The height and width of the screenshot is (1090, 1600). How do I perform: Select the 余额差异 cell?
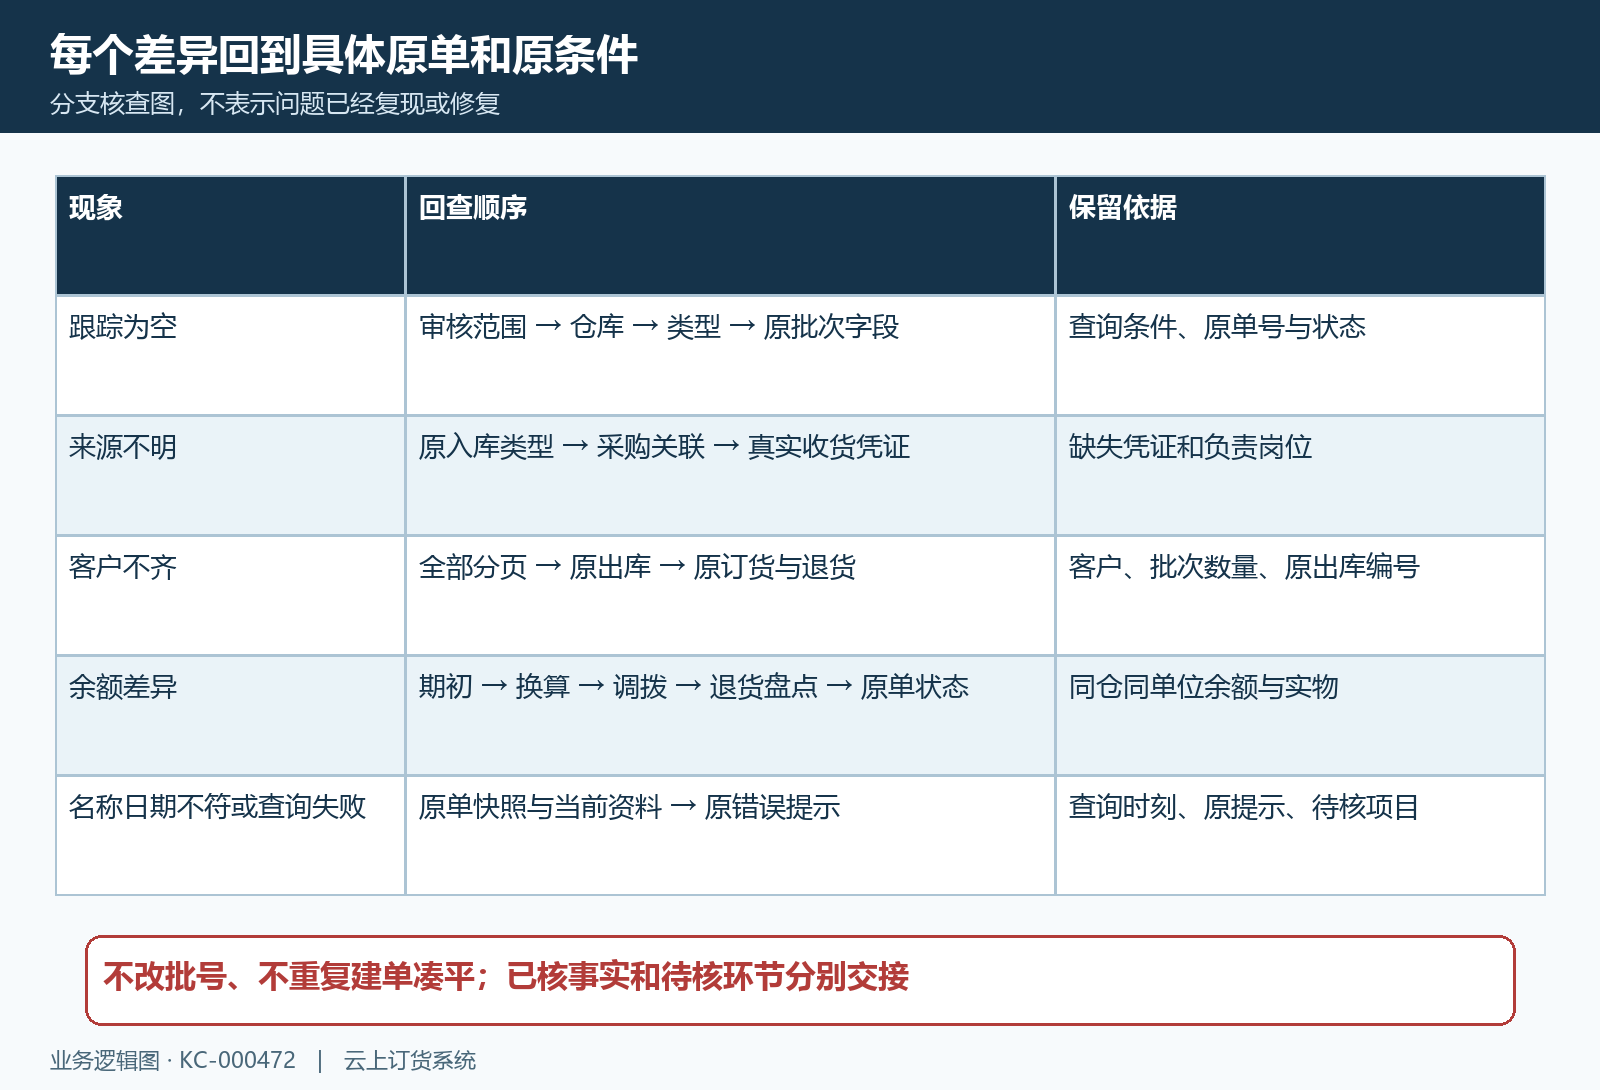pyautogui.click(x=231, y=716)
